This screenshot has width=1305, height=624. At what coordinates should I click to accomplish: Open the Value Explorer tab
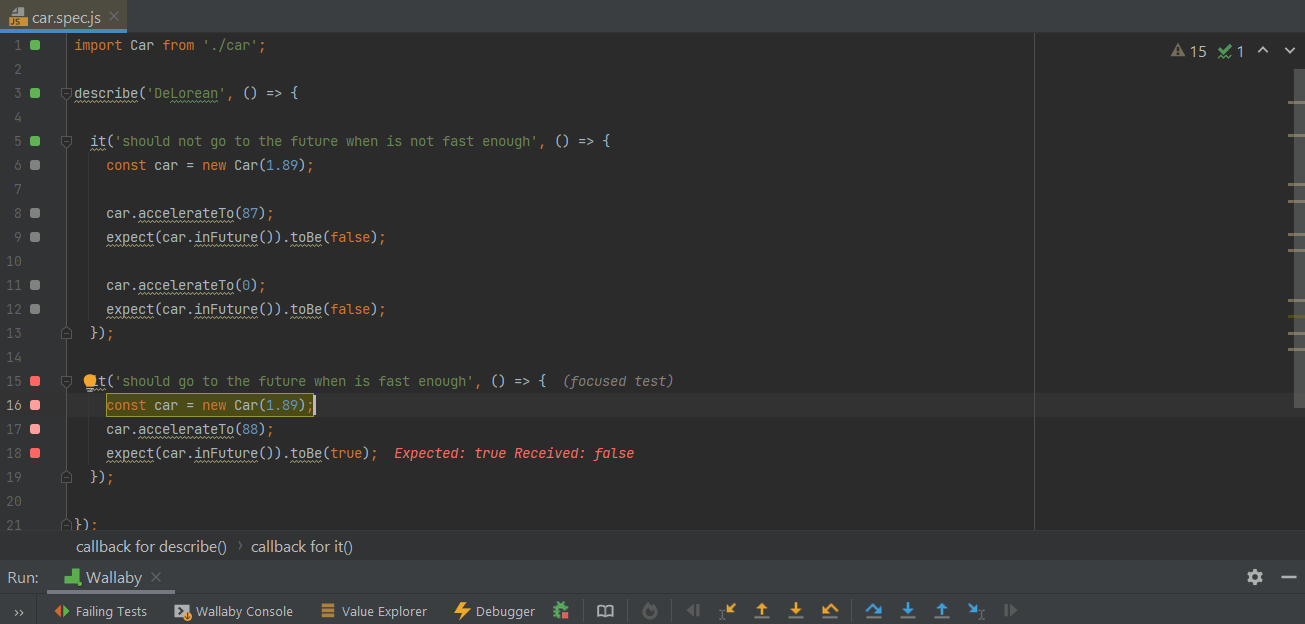[x=373, y=611]
